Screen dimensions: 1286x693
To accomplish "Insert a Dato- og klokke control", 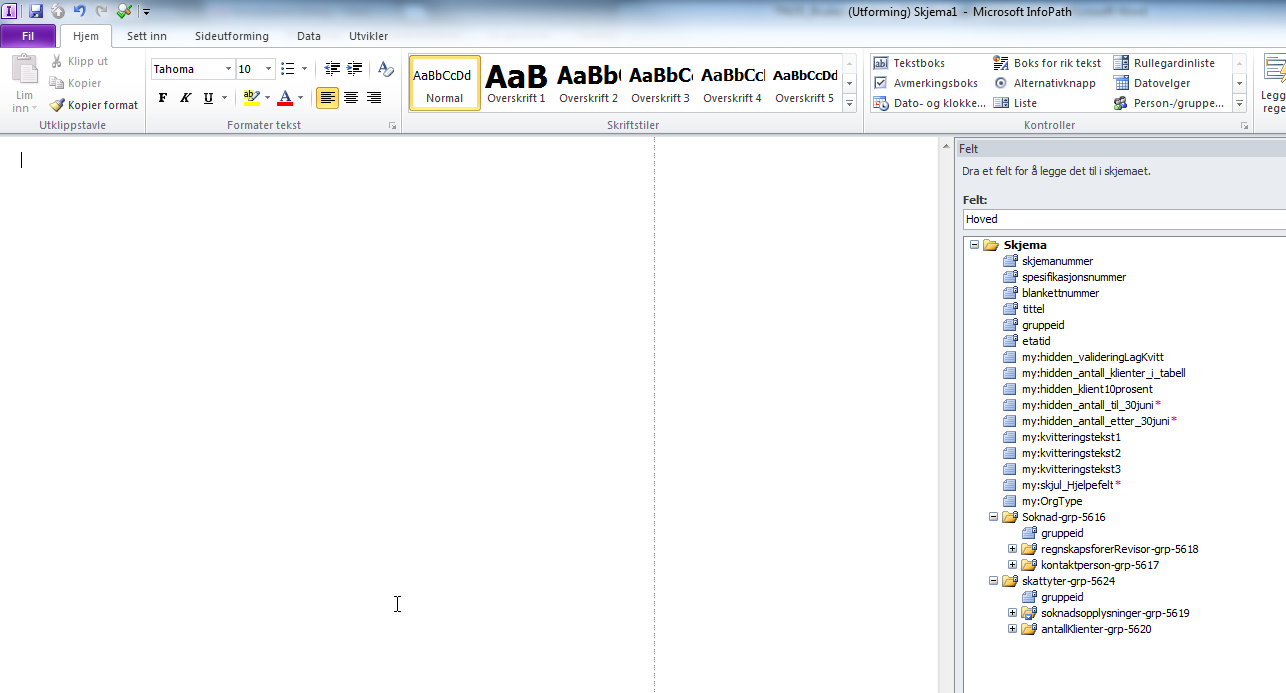I will [929, 103].
